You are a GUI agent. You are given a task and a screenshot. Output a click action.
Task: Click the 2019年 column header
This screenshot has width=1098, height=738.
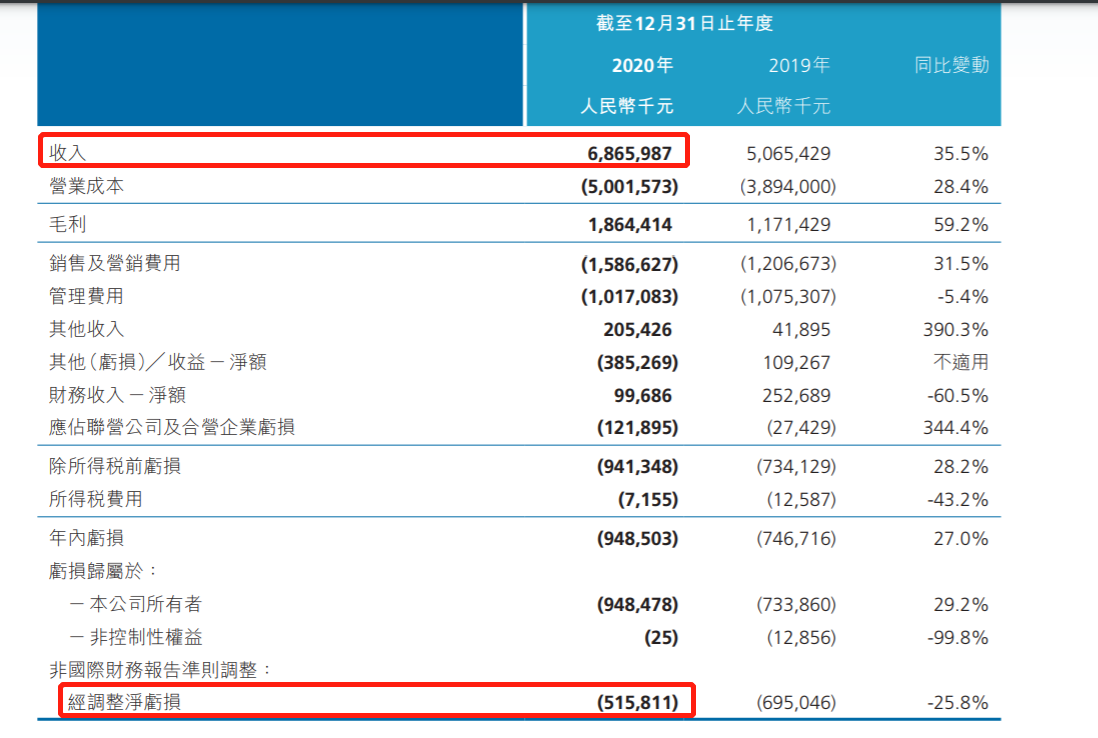[799, 66]
